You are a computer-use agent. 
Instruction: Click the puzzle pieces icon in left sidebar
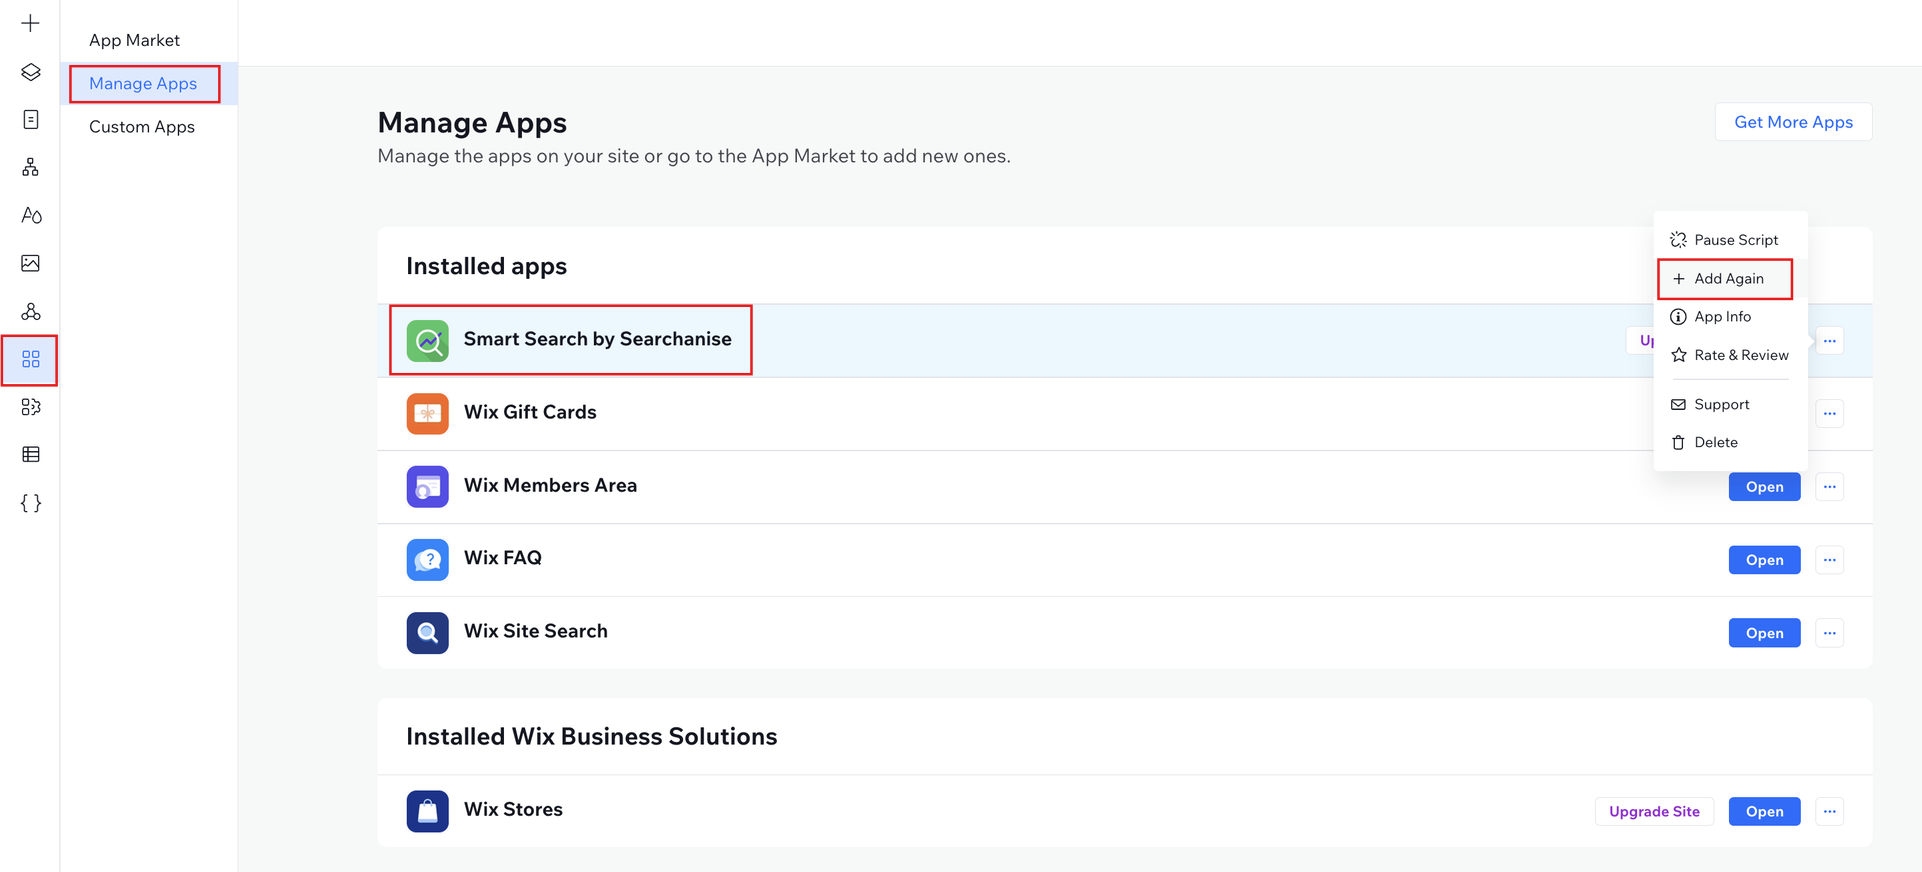30,407
